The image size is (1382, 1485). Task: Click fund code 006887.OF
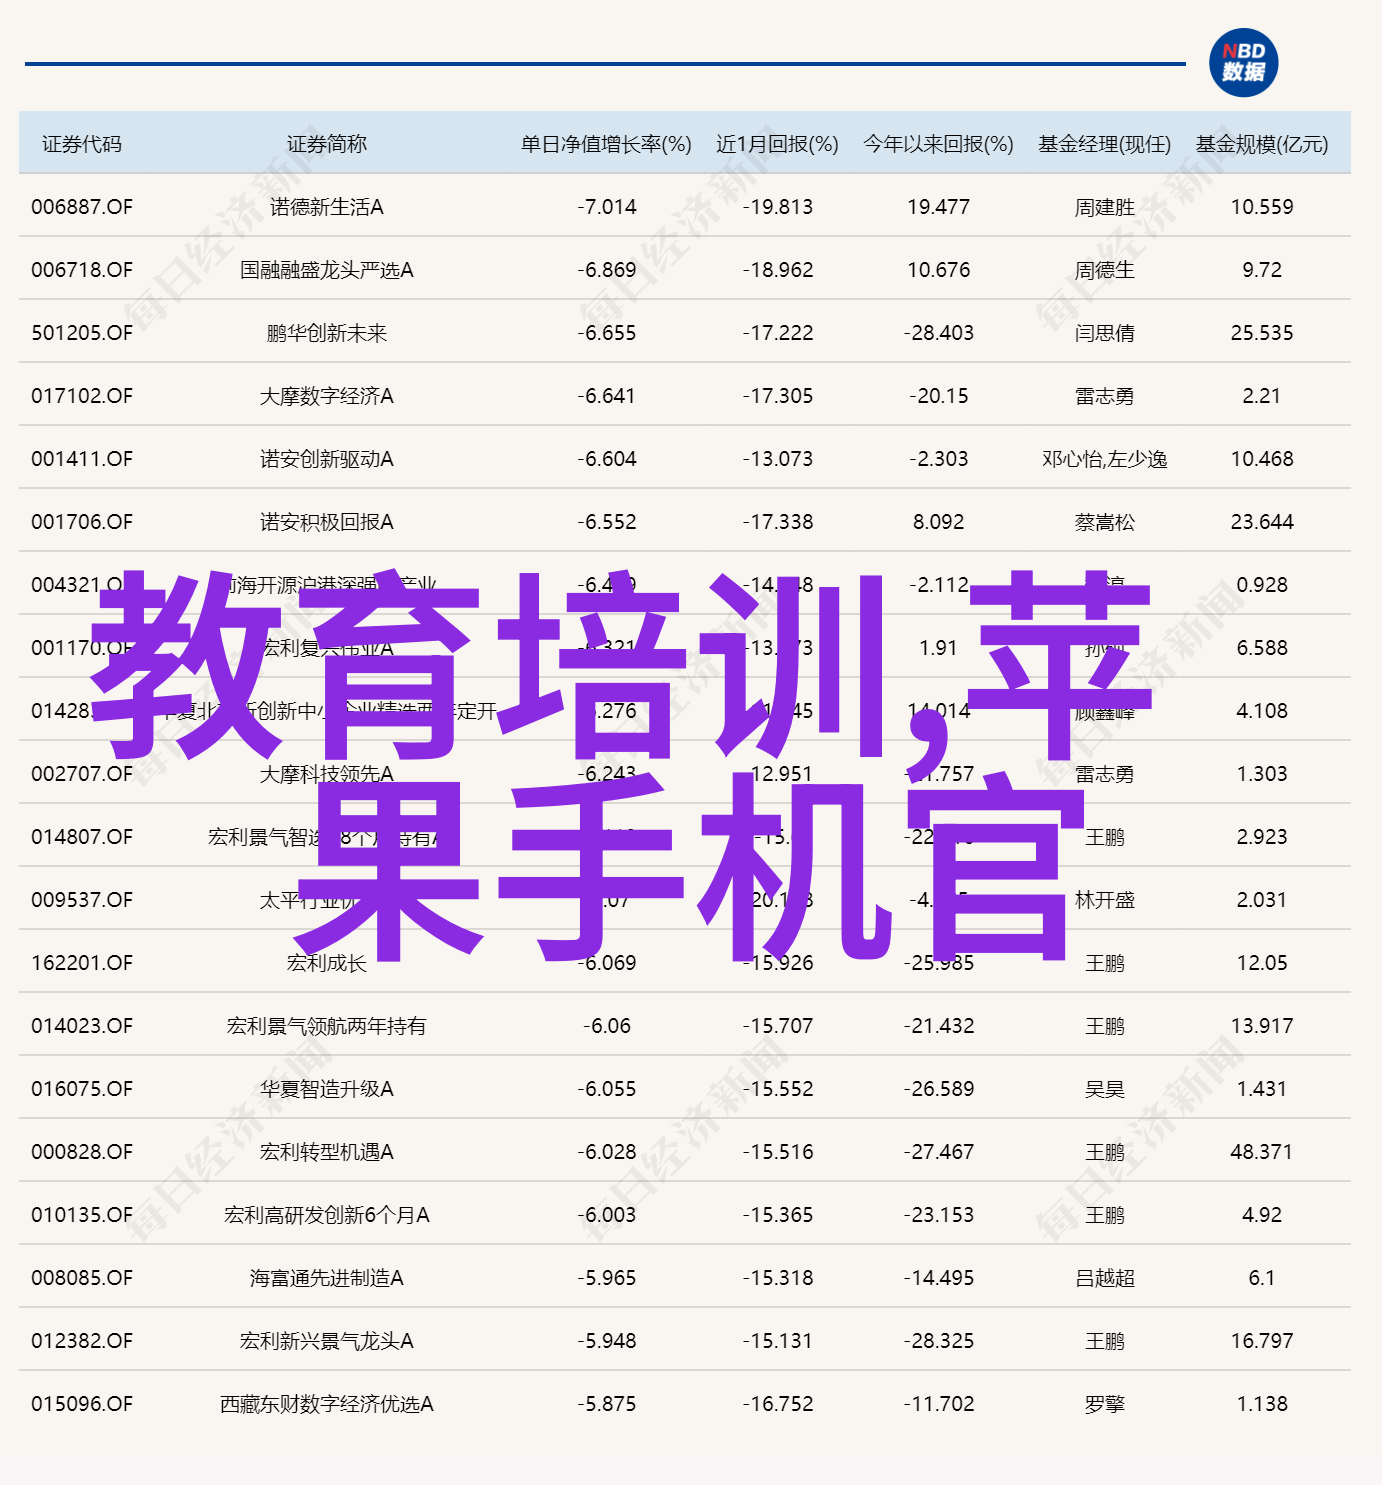(82, 207)
